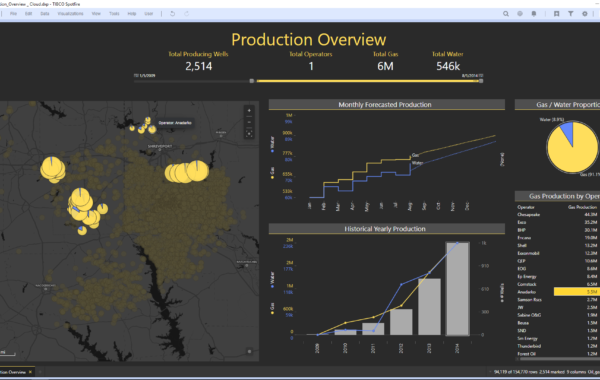Image resolution: width=600 pixels, height=380 pixels.
Task: Select the 2014 bar in Historical Yearly Production
Action: click(457, 289)
